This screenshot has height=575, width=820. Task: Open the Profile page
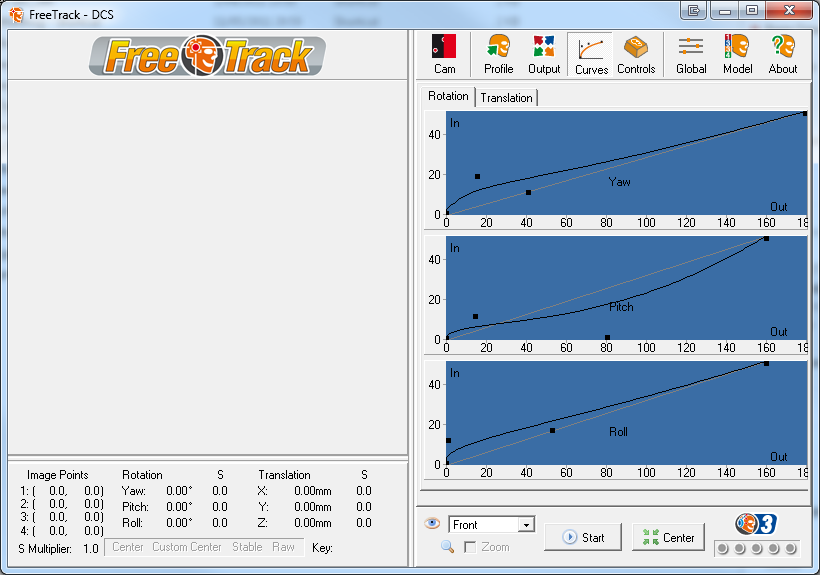tap(498, 54)
